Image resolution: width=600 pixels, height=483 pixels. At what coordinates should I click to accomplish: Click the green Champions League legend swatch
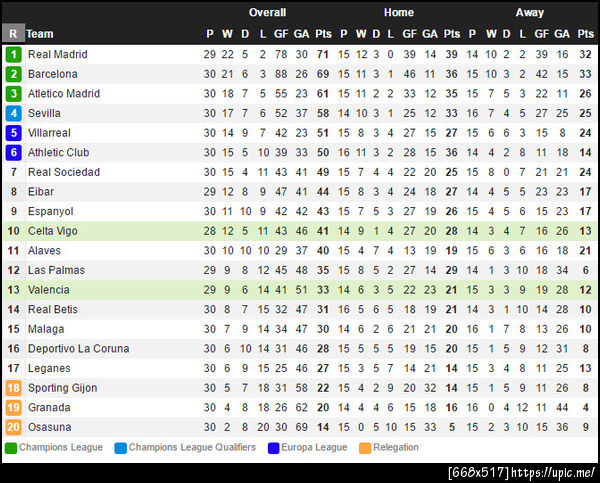click(11, 448)
